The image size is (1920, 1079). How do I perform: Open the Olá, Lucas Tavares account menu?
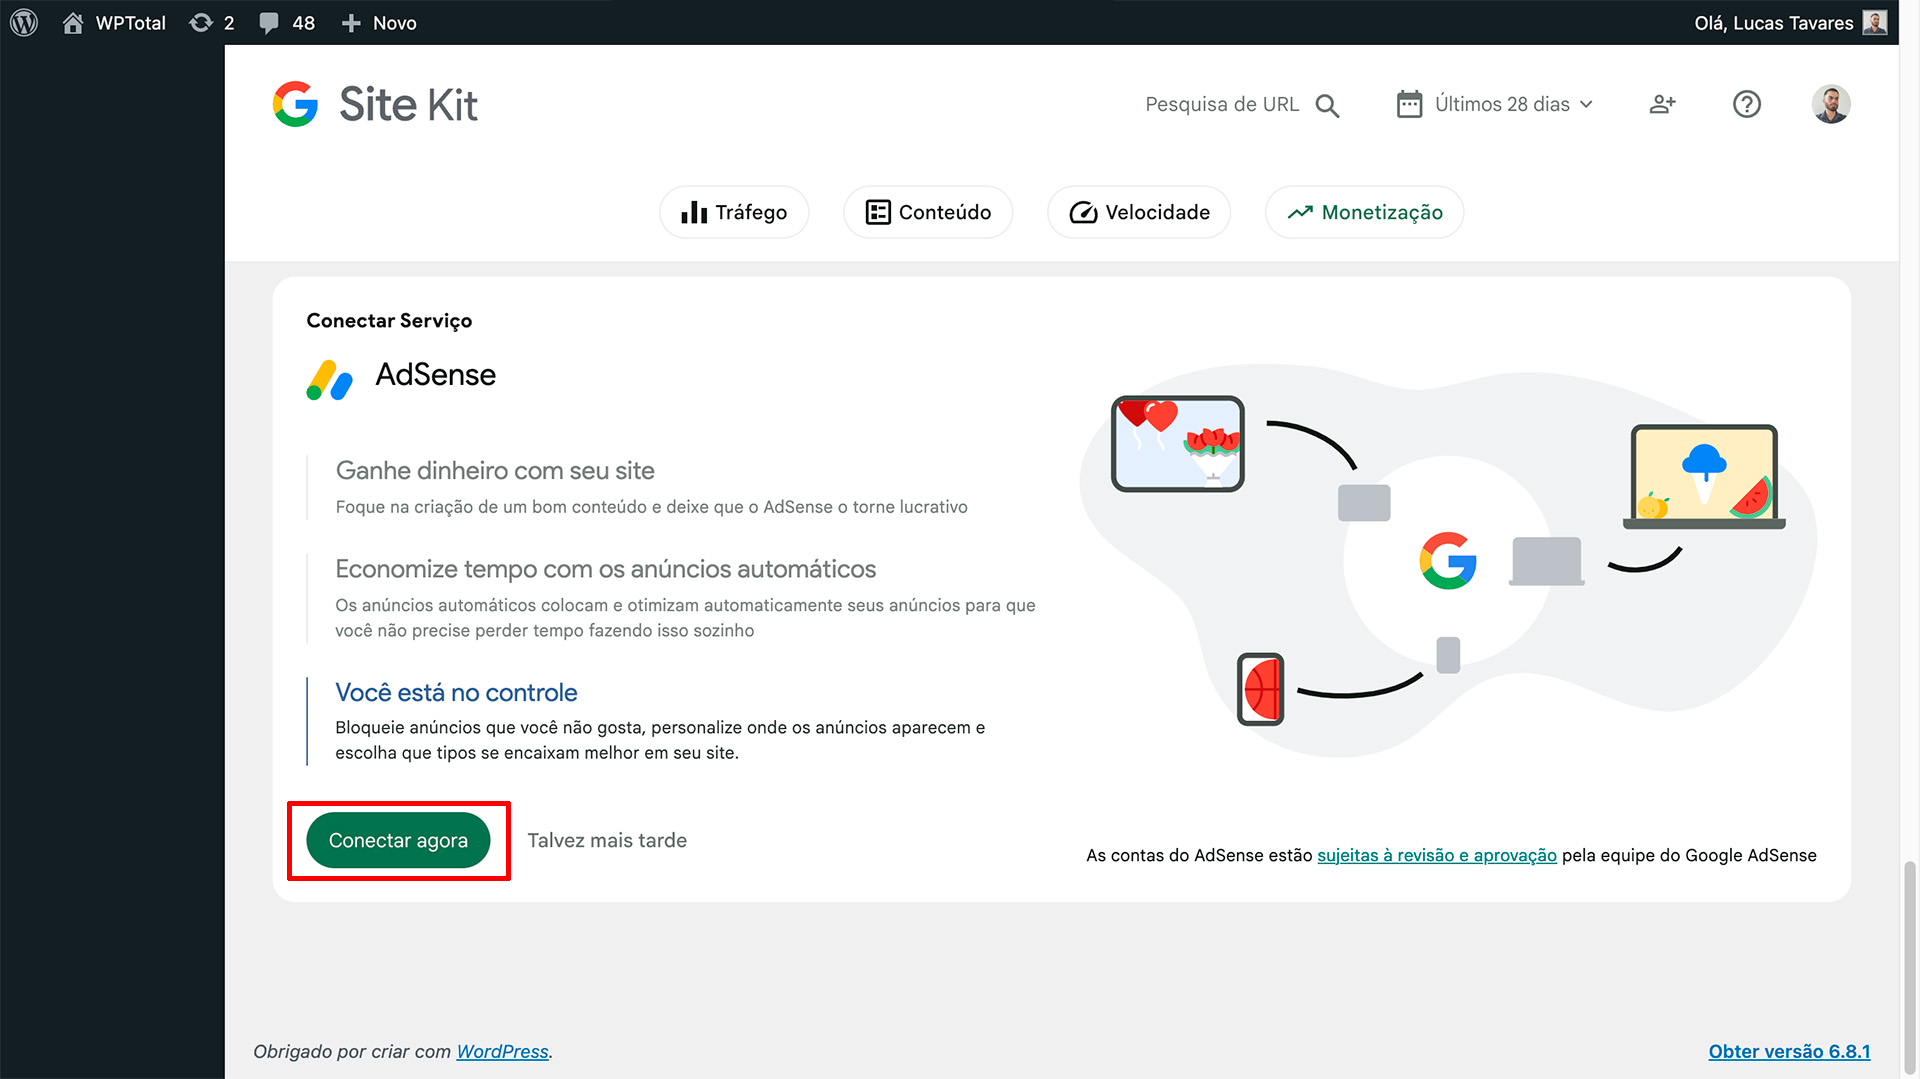pos(1790,22)
